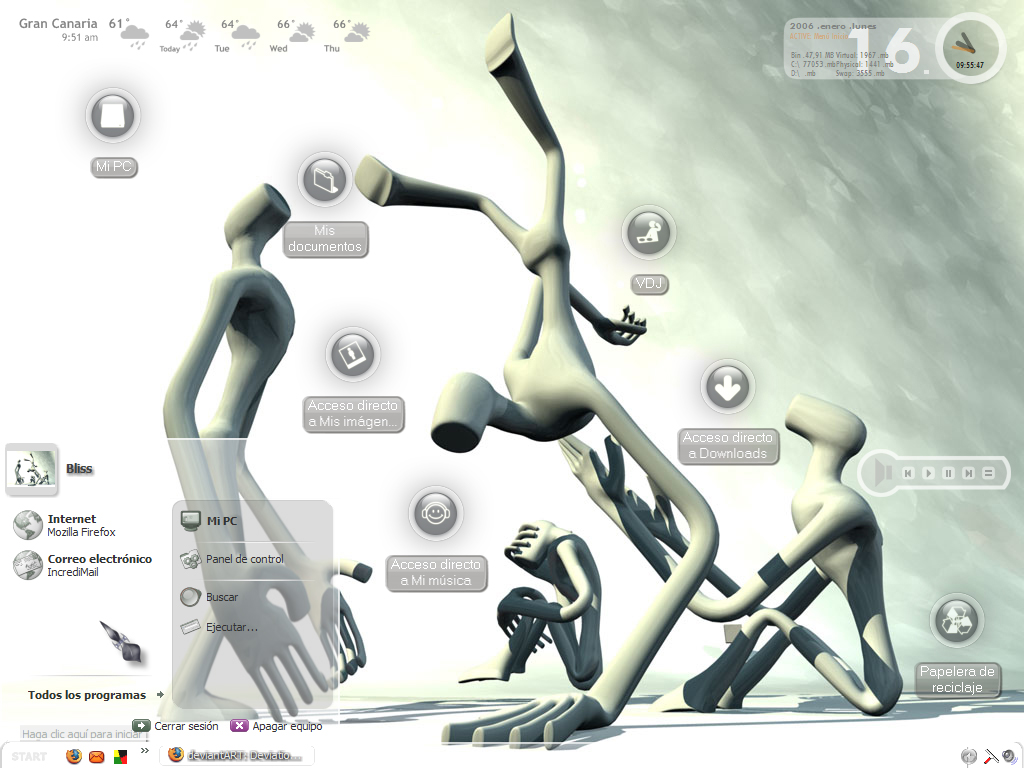Open the Downloads shortcut arrow icon

click(728, 387)
